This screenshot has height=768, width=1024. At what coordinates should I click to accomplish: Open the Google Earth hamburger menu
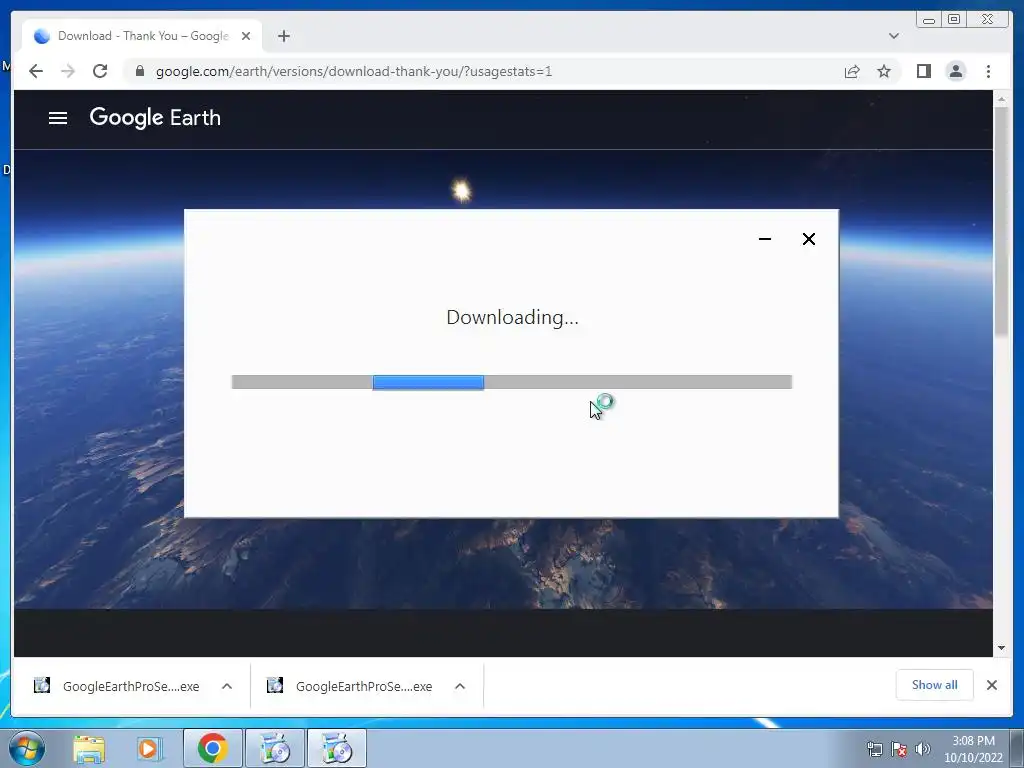[57, 118]
